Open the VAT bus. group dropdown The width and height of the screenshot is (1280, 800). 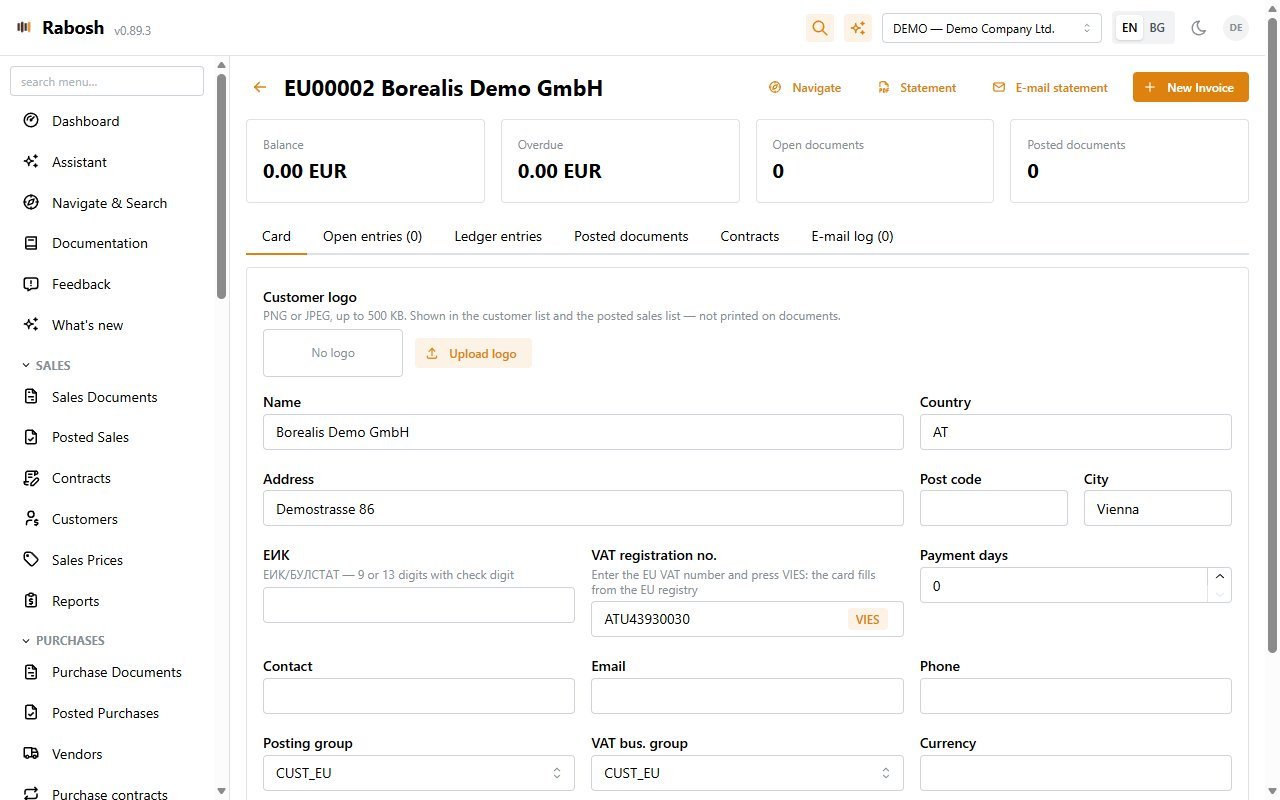coord(747,773)
